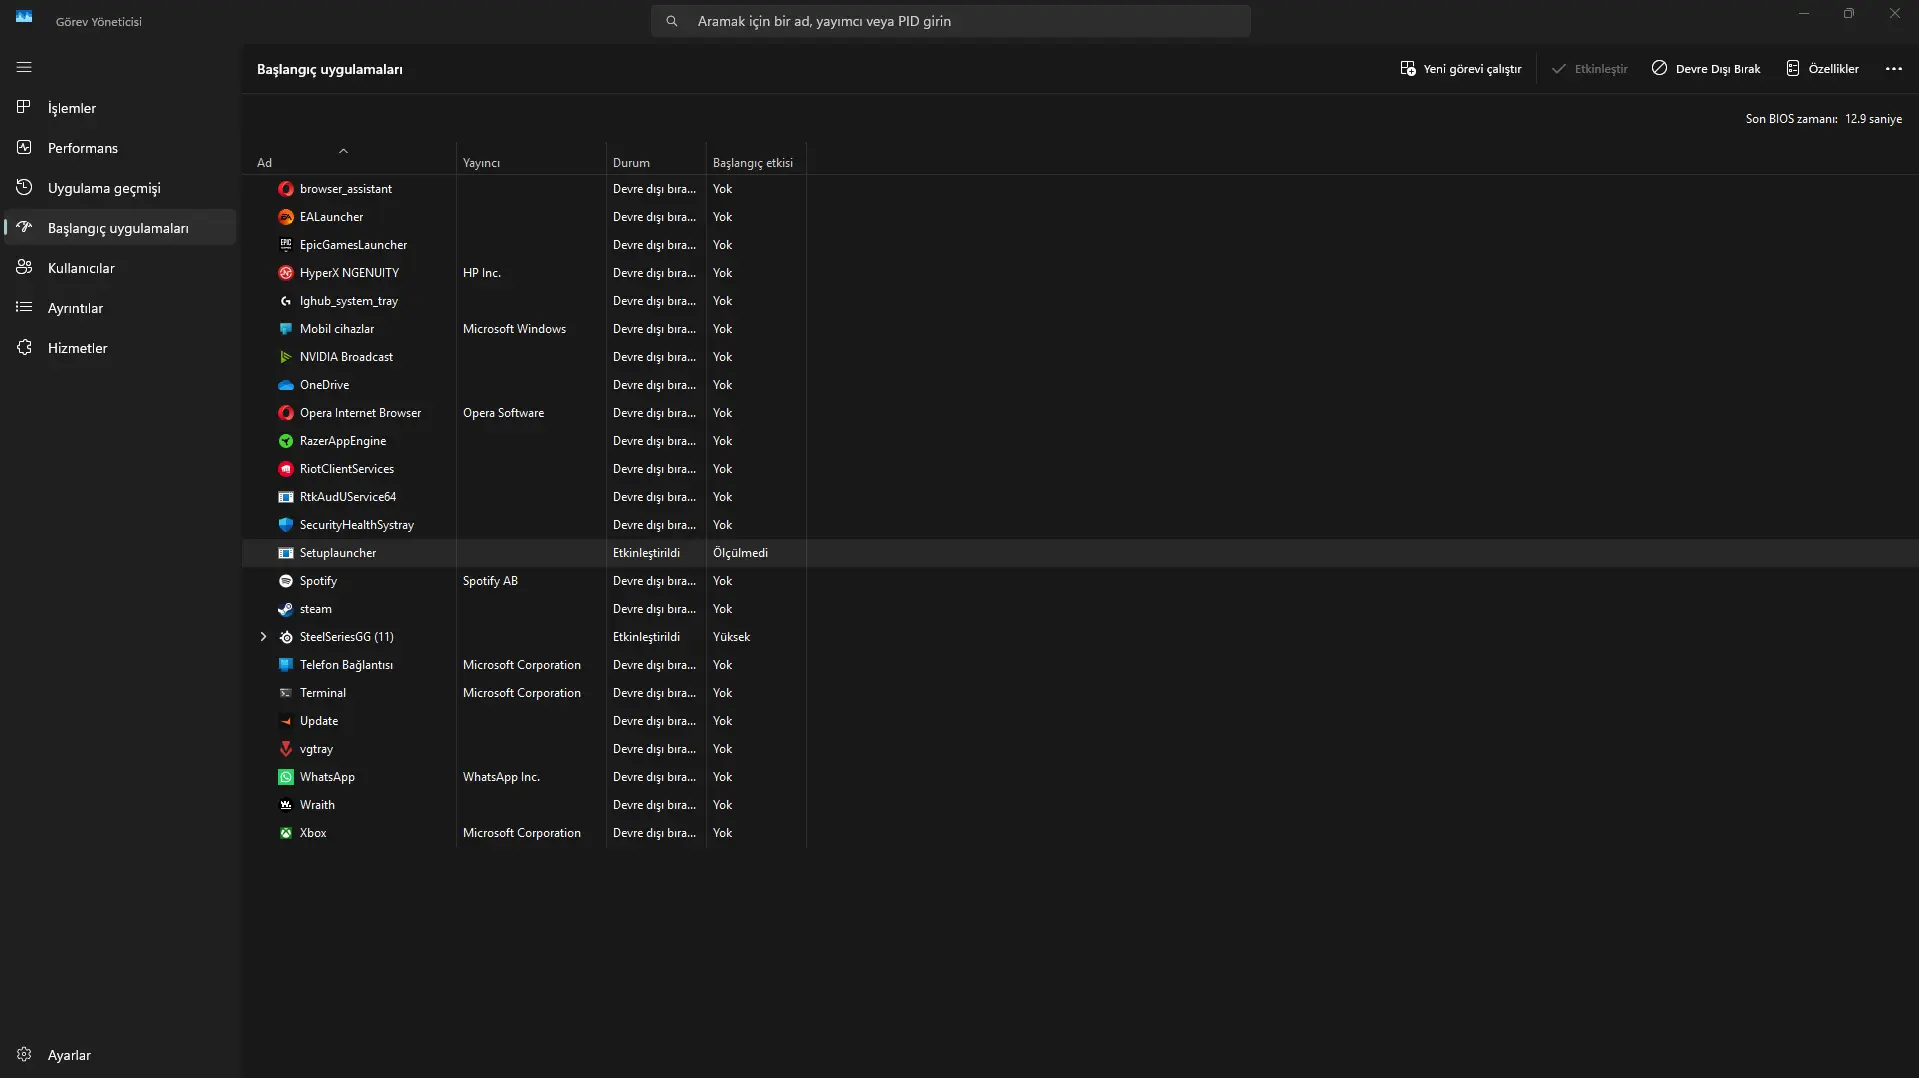Click the Xbox app icon
The image size is (1919, 1078).
click(x=286, y=833)
